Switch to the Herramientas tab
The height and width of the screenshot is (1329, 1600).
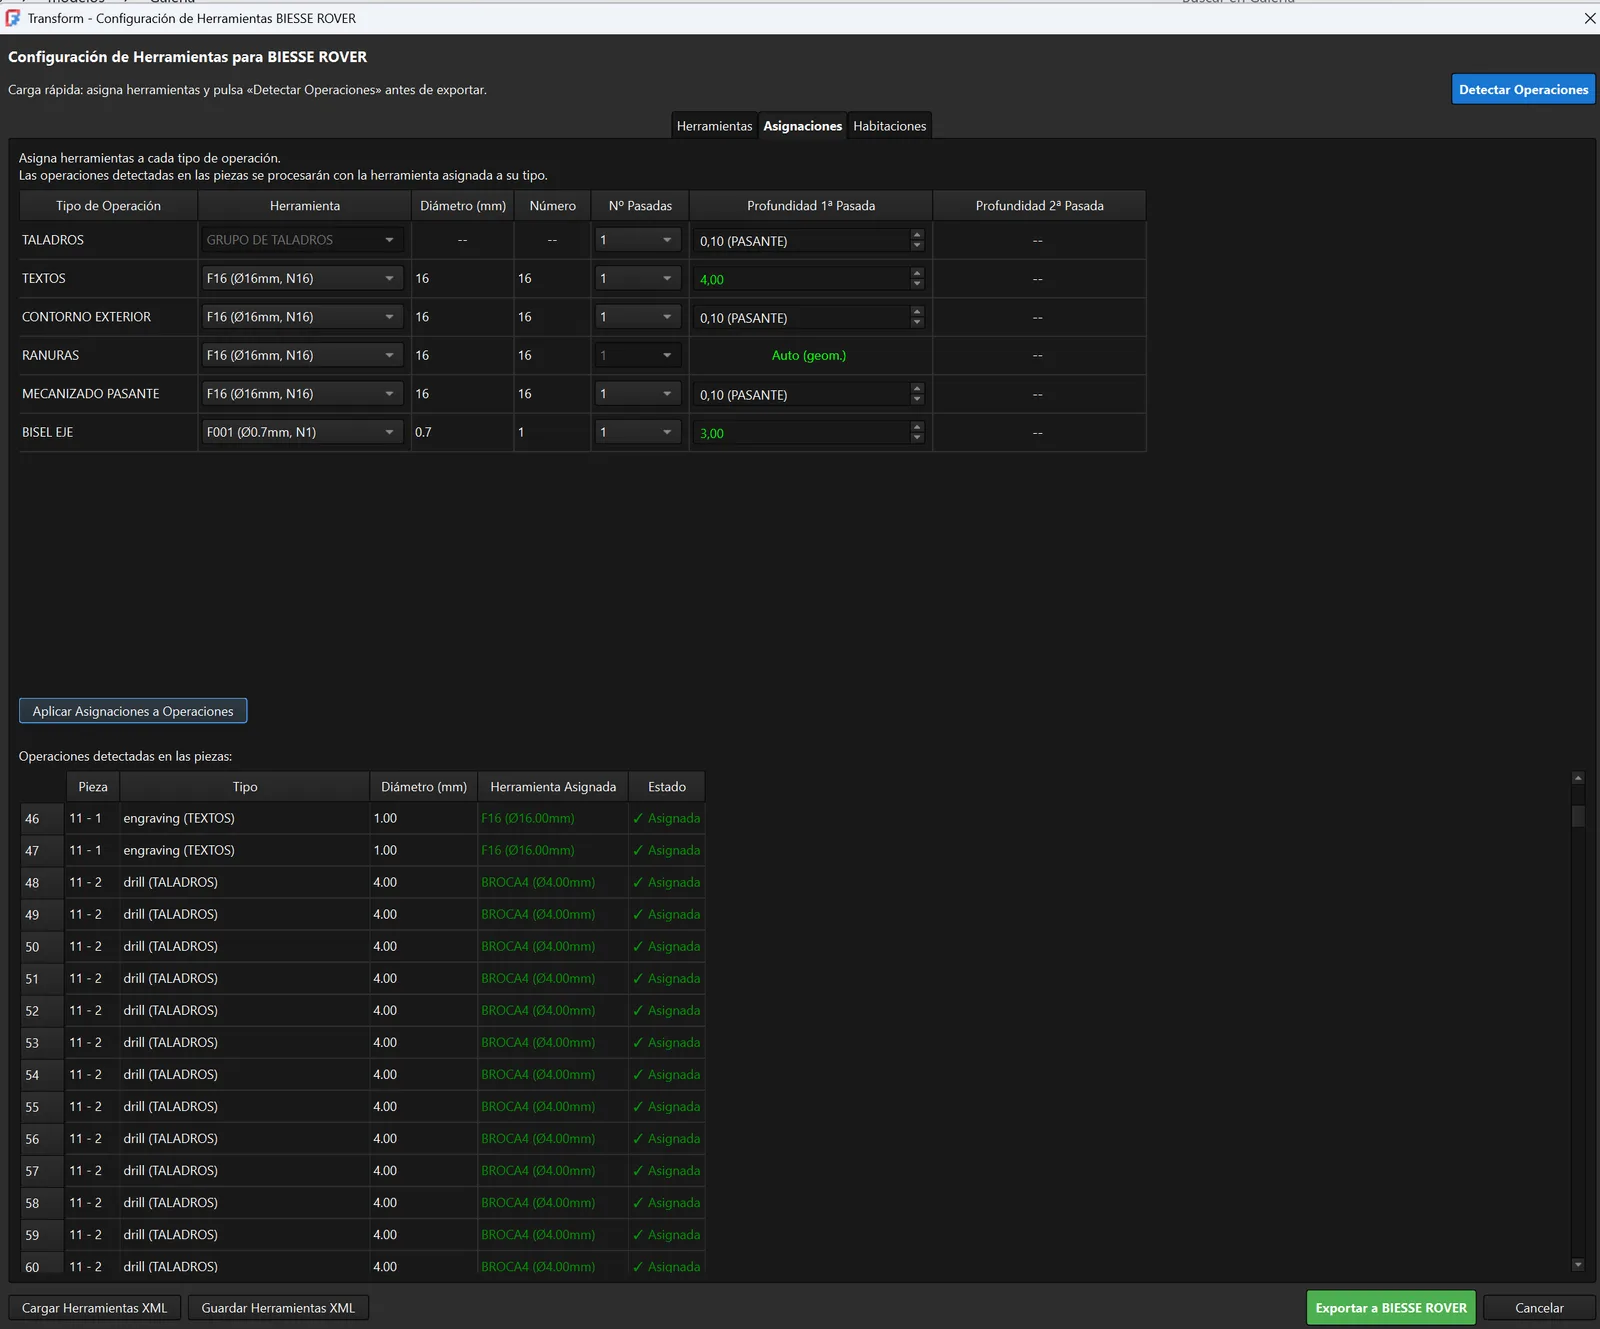[x=714, y=126]
